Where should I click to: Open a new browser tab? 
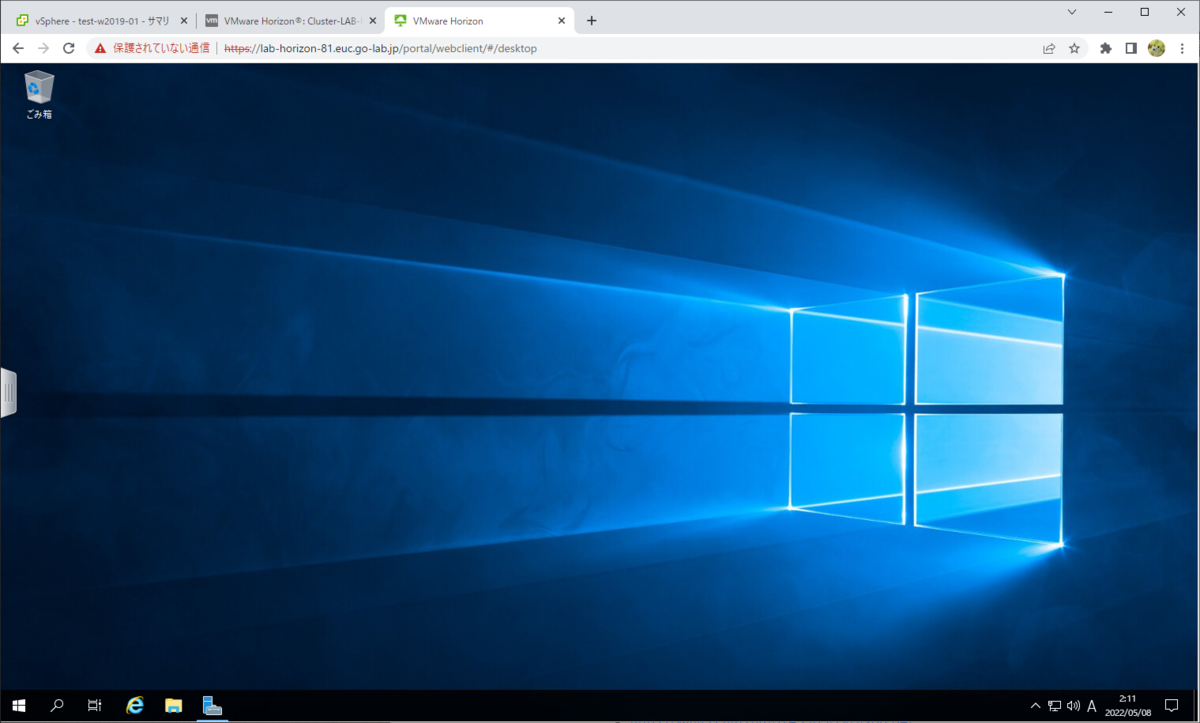[x=591, y=20]
